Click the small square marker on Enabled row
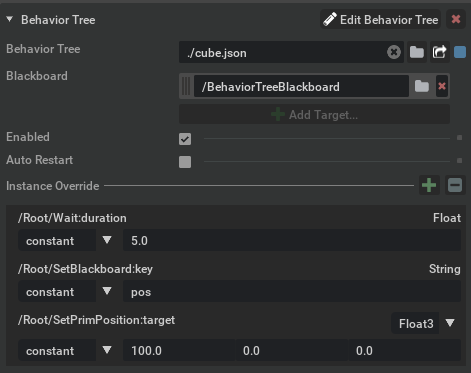The width and height of the screenshot is (471, 373). click(459, 138)
